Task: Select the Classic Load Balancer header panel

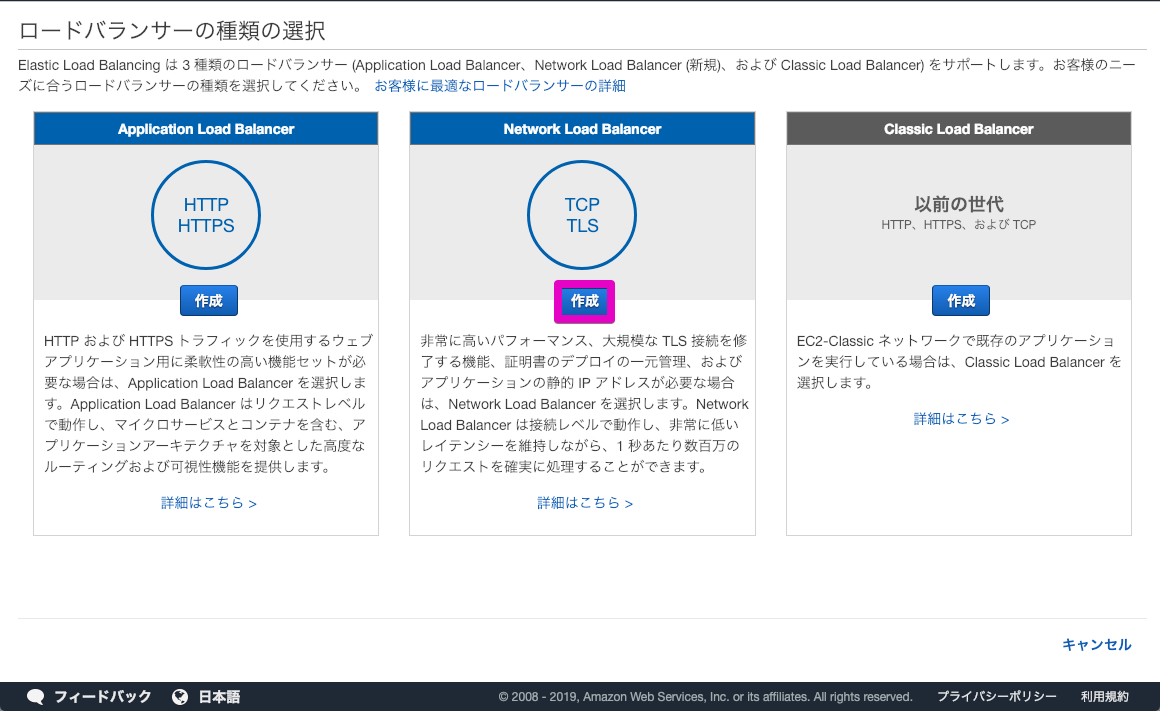Action: click(958, 128)
